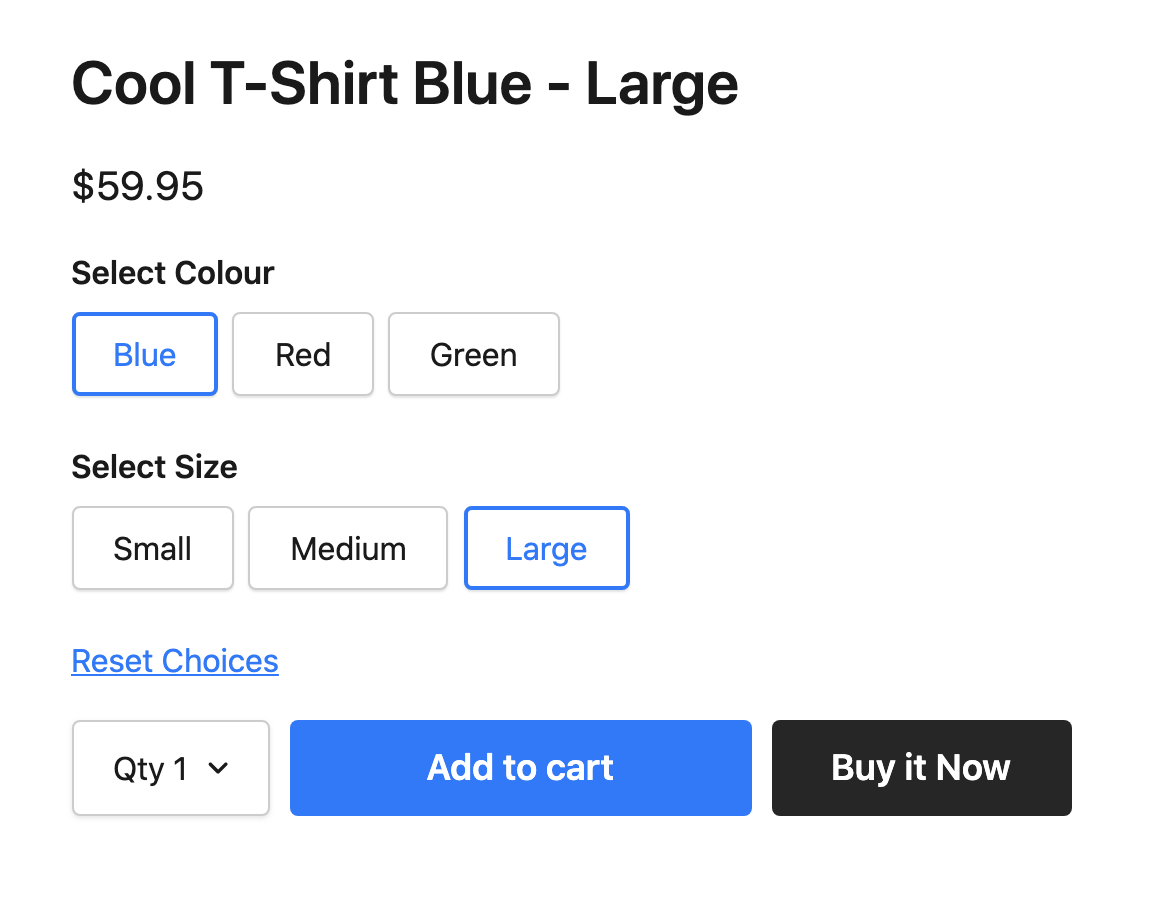Click the $59.95 price label
Screen dimensions: 1152x902
coord(137,187)
